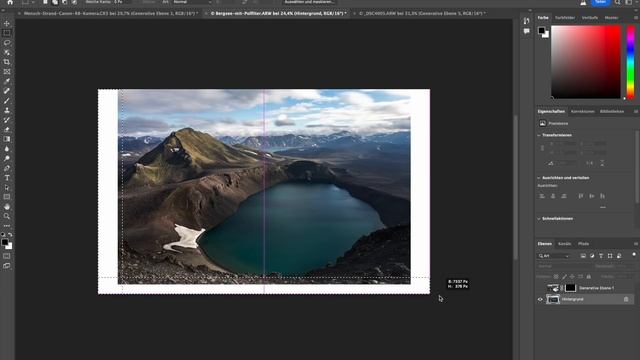Select the Rectangle shape tool

pos(7,197)
